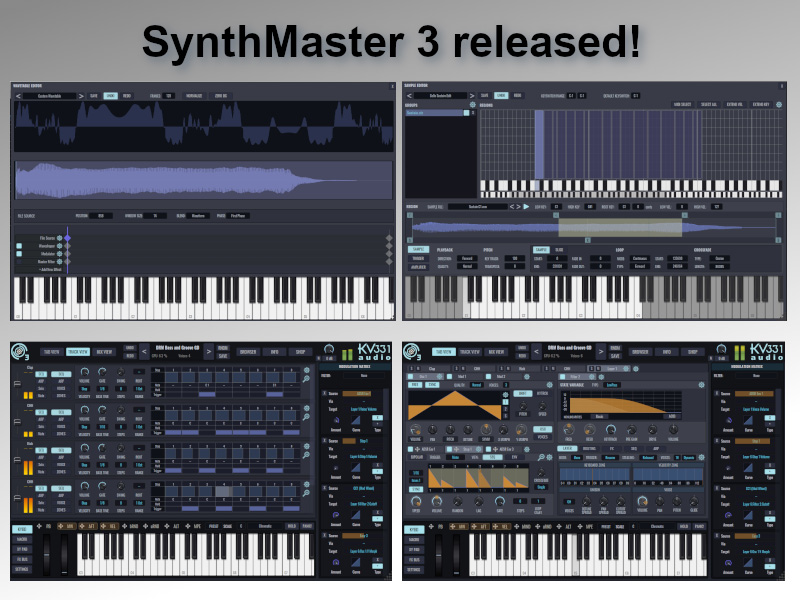800x600 pixels.
Task: Open the playback Direction dropdown in Sample Editor
Action: click(x=467, y=259)
